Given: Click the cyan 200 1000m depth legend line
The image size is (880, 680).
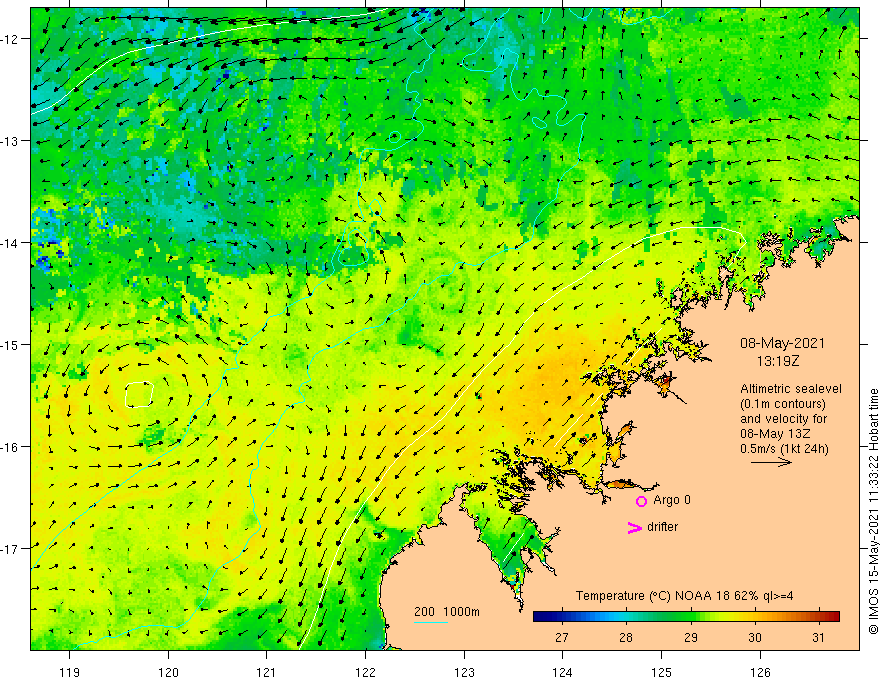Looking at the screenshot, I should pos(430,622).
